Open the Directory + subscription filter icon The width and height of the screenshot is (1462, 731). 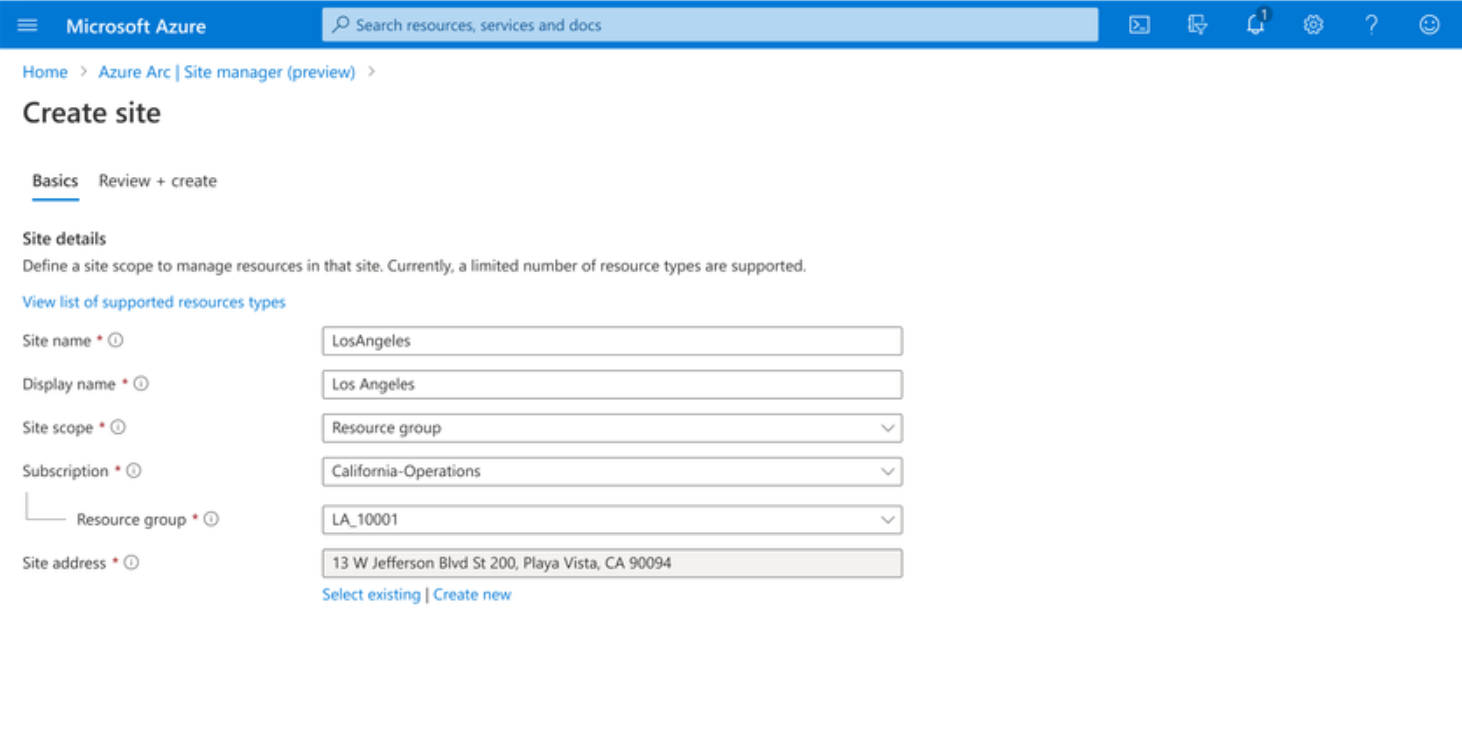(x=1197, y=25)
